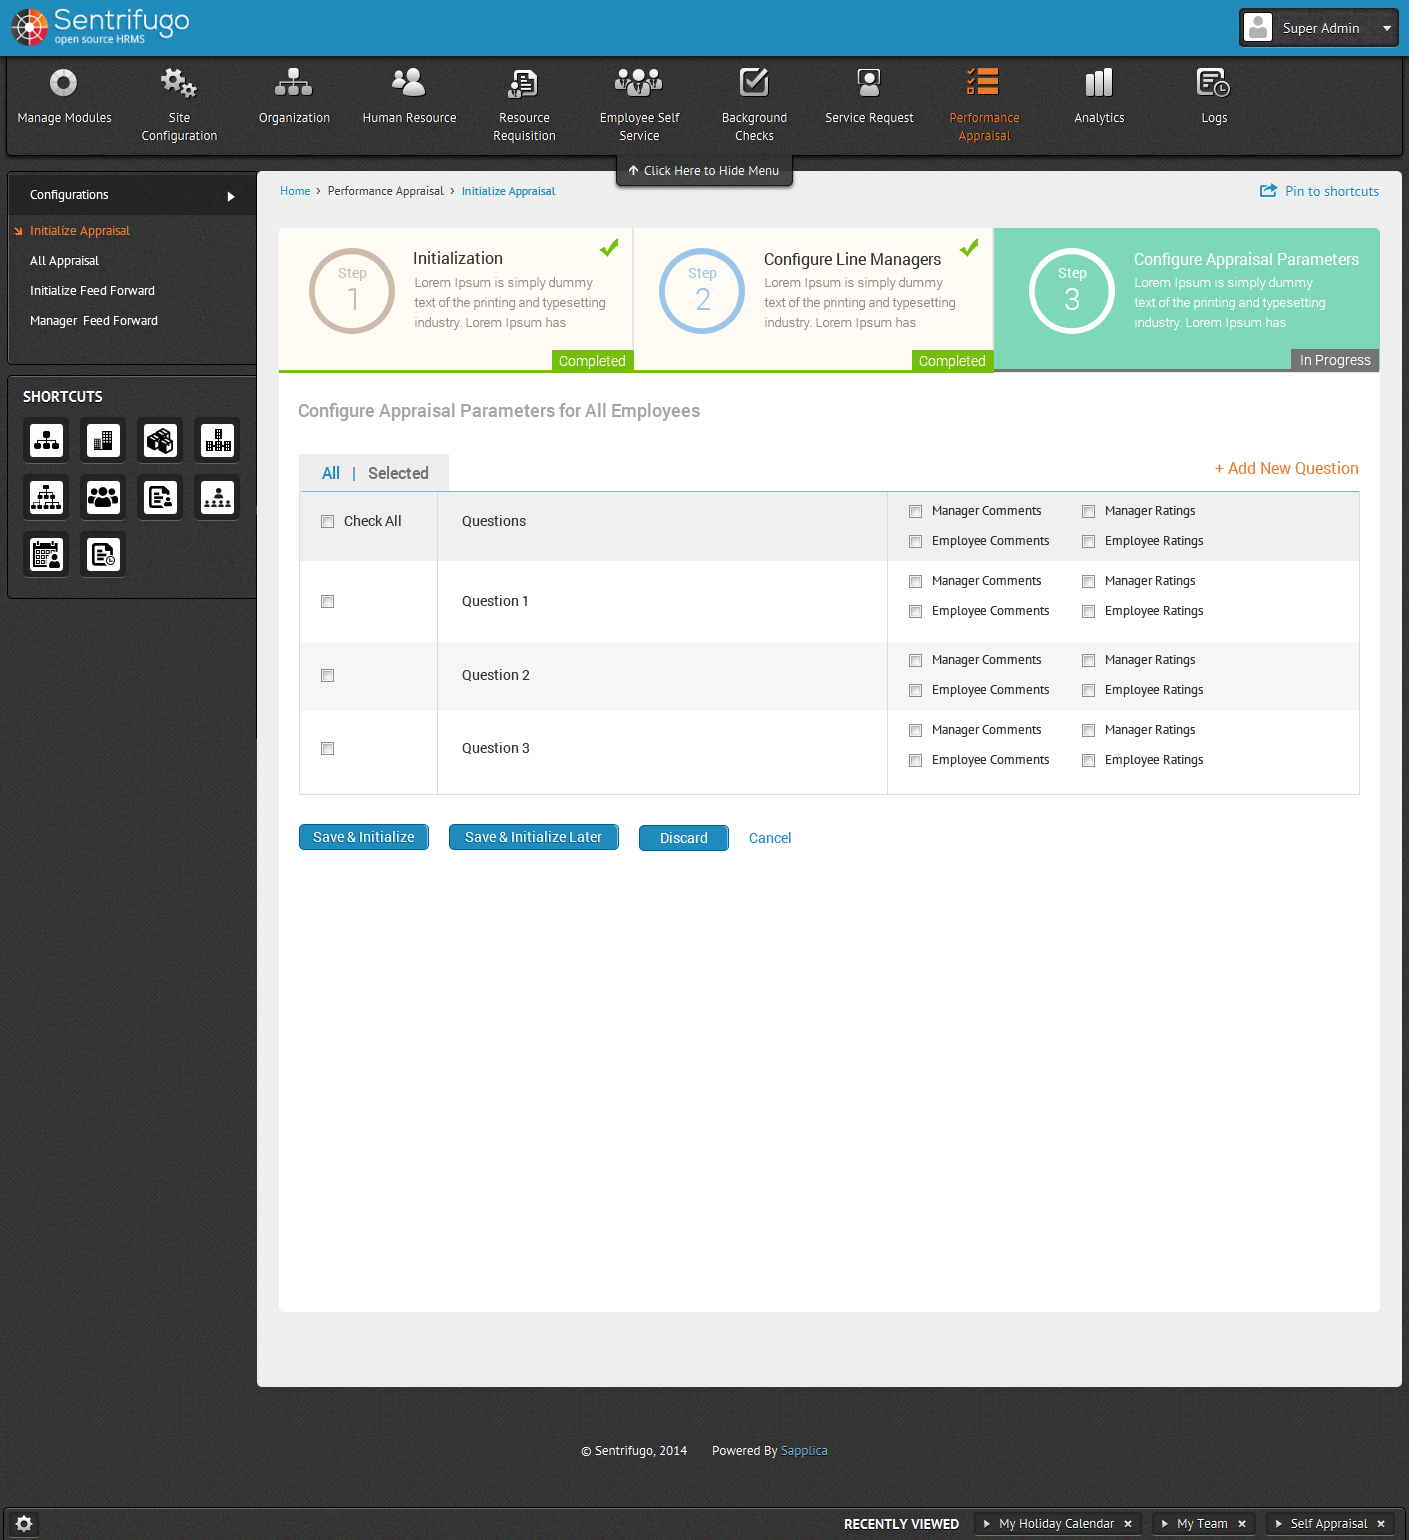Screen dimensions: 1409x1540
Task: Enable Employee Comments for Question 2
Action: click(915, 690)
